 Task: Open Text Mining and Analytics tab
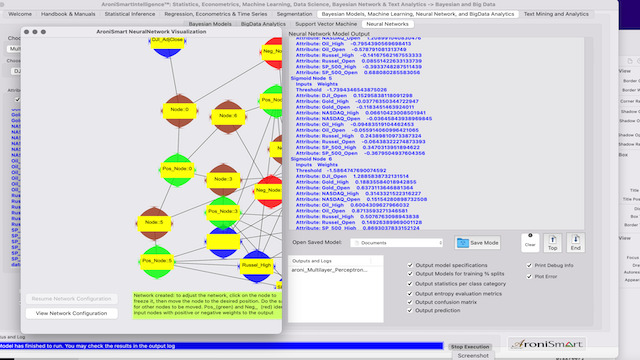(556, 14)
